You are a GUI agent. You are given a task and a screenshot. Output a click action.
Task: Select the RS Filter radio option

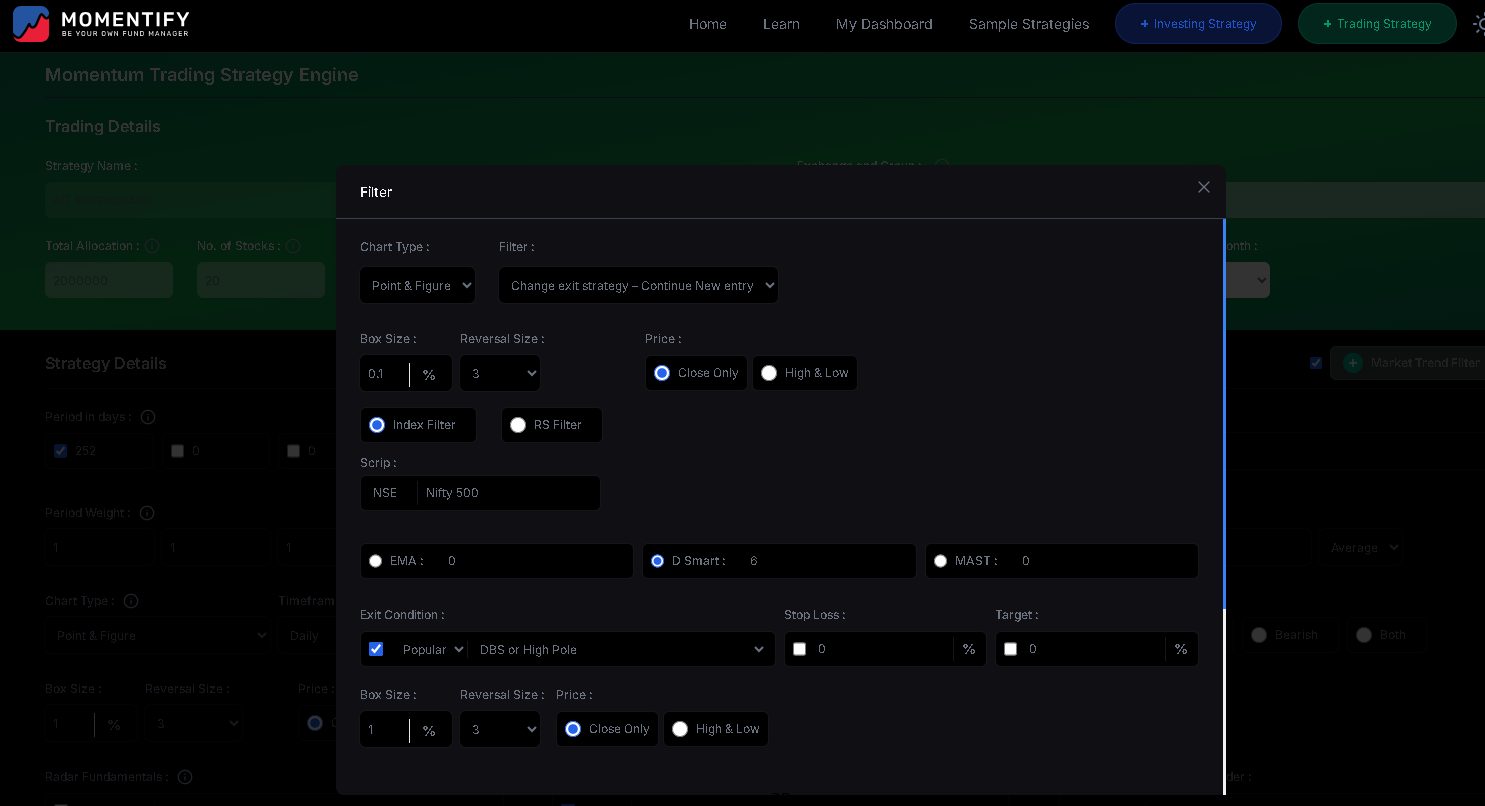coord(518,425)
